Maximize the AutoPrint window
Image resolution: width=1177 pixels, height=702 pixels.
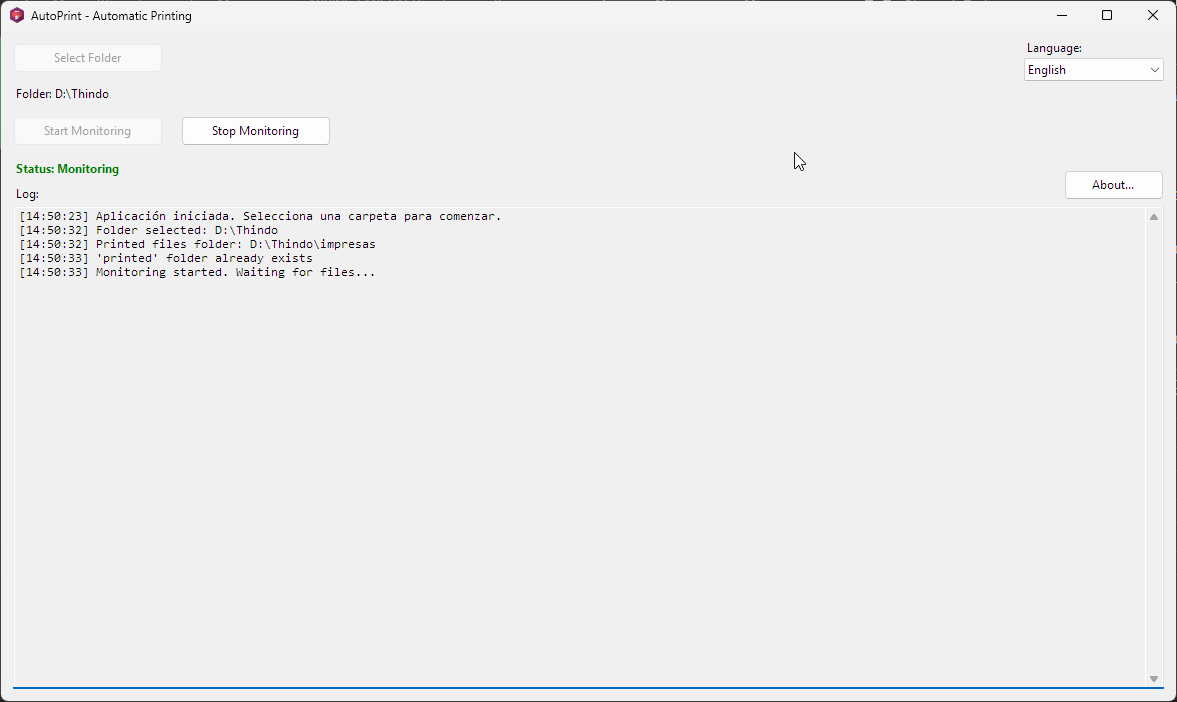[1107, 16]
